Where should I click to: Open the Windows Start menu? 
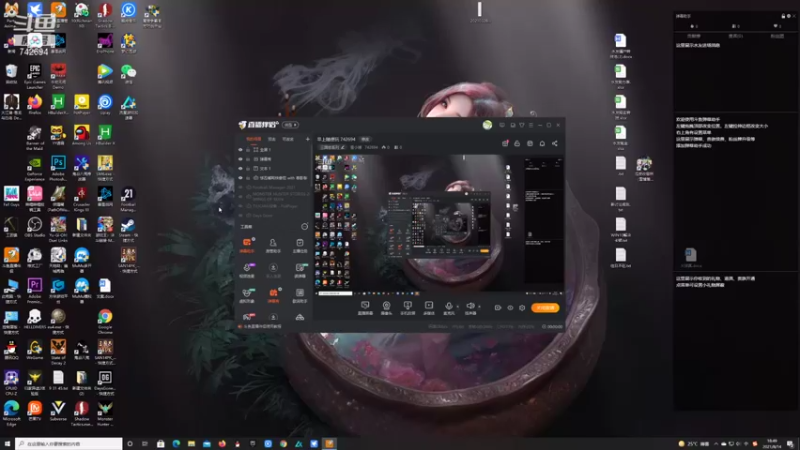7,443
